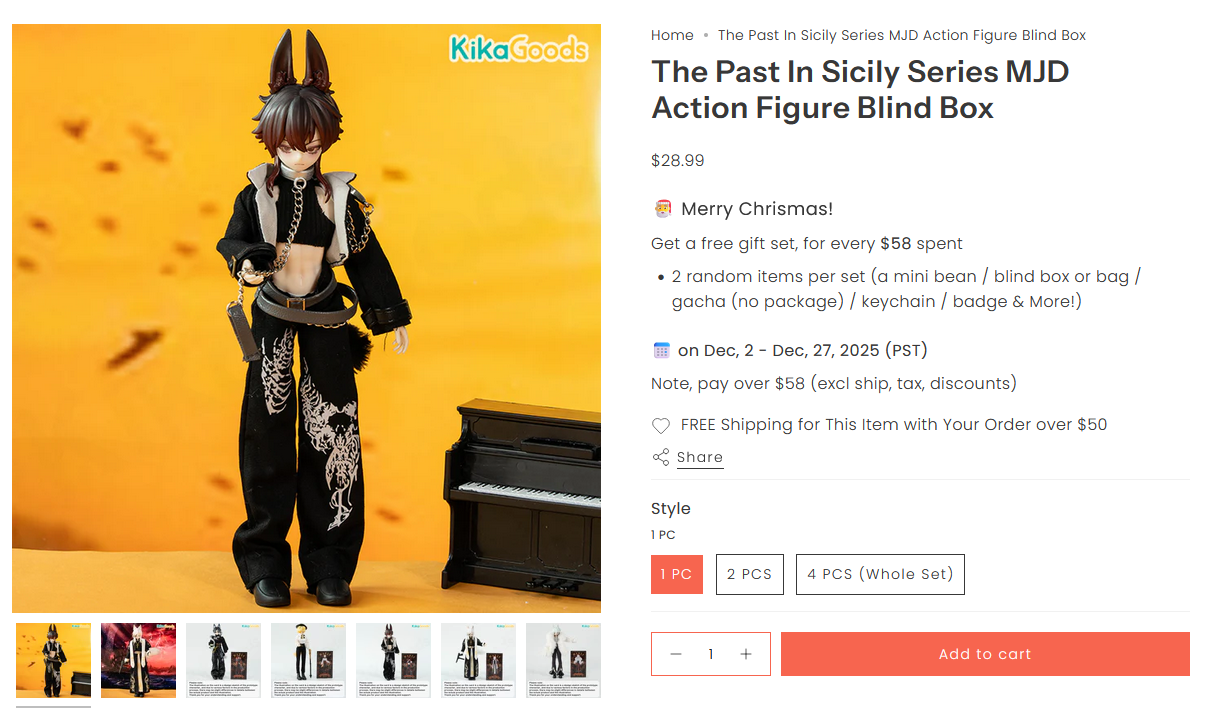The height and width of the screenshot is (713, 1207).
Task: Open third thumbnail of dark-outfit figure
Action: point(223,660)
